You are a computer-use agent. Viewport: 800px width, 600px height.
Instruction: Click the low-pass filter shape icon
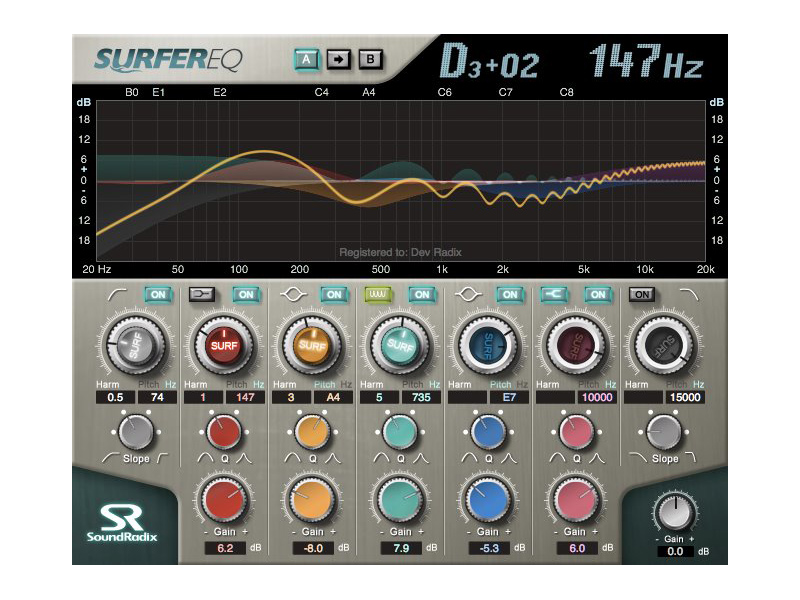coord(689,294)
